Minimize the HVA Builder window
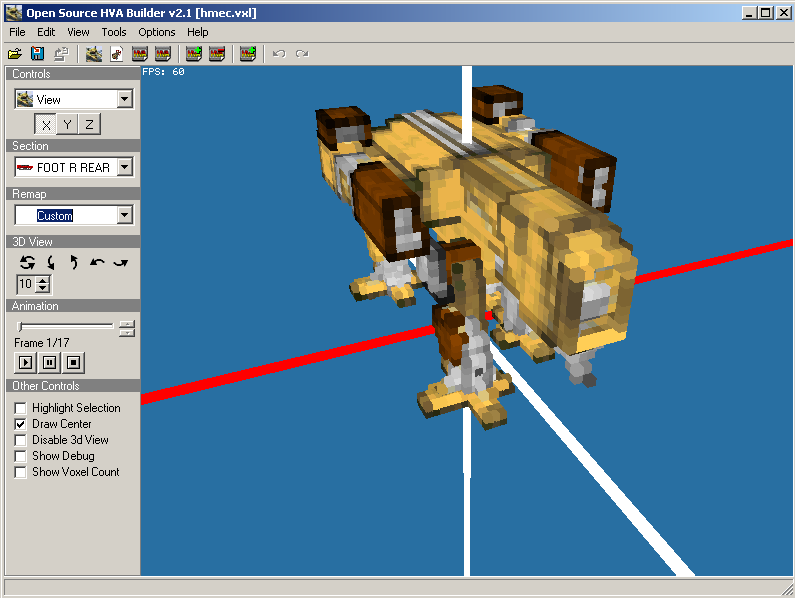The width and height of the screenshot is (795, 598). point(750,13)
